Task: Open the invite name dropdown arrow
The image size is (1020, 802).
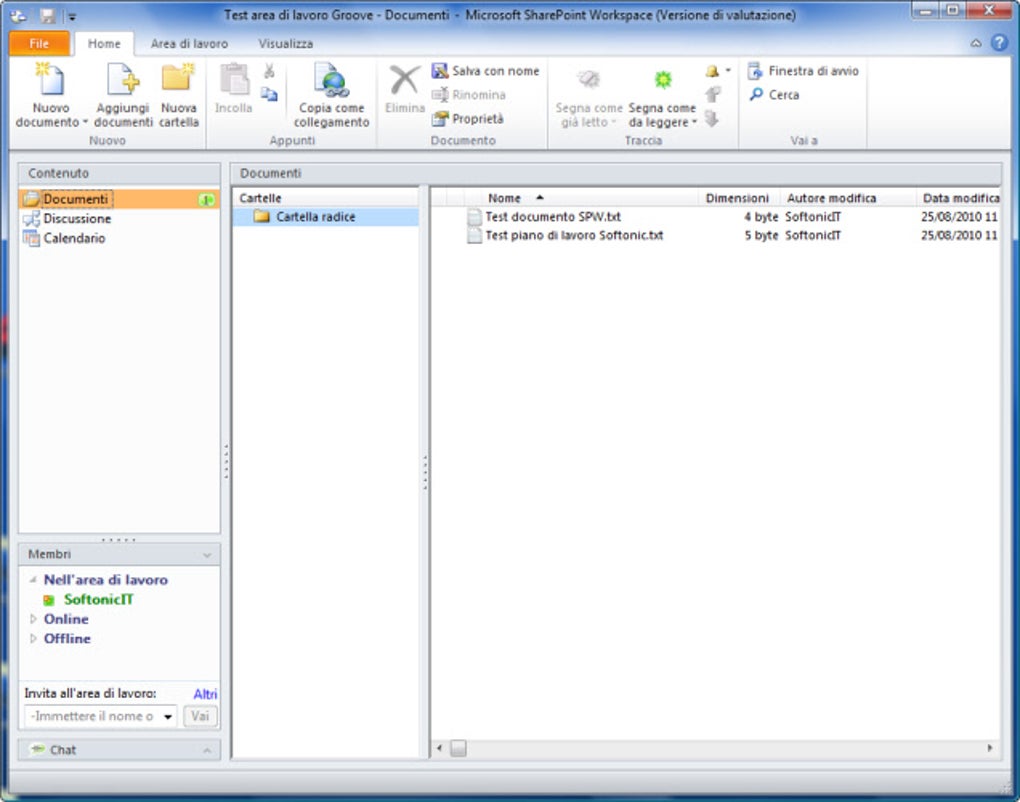Action: click(x=167, y=716)
